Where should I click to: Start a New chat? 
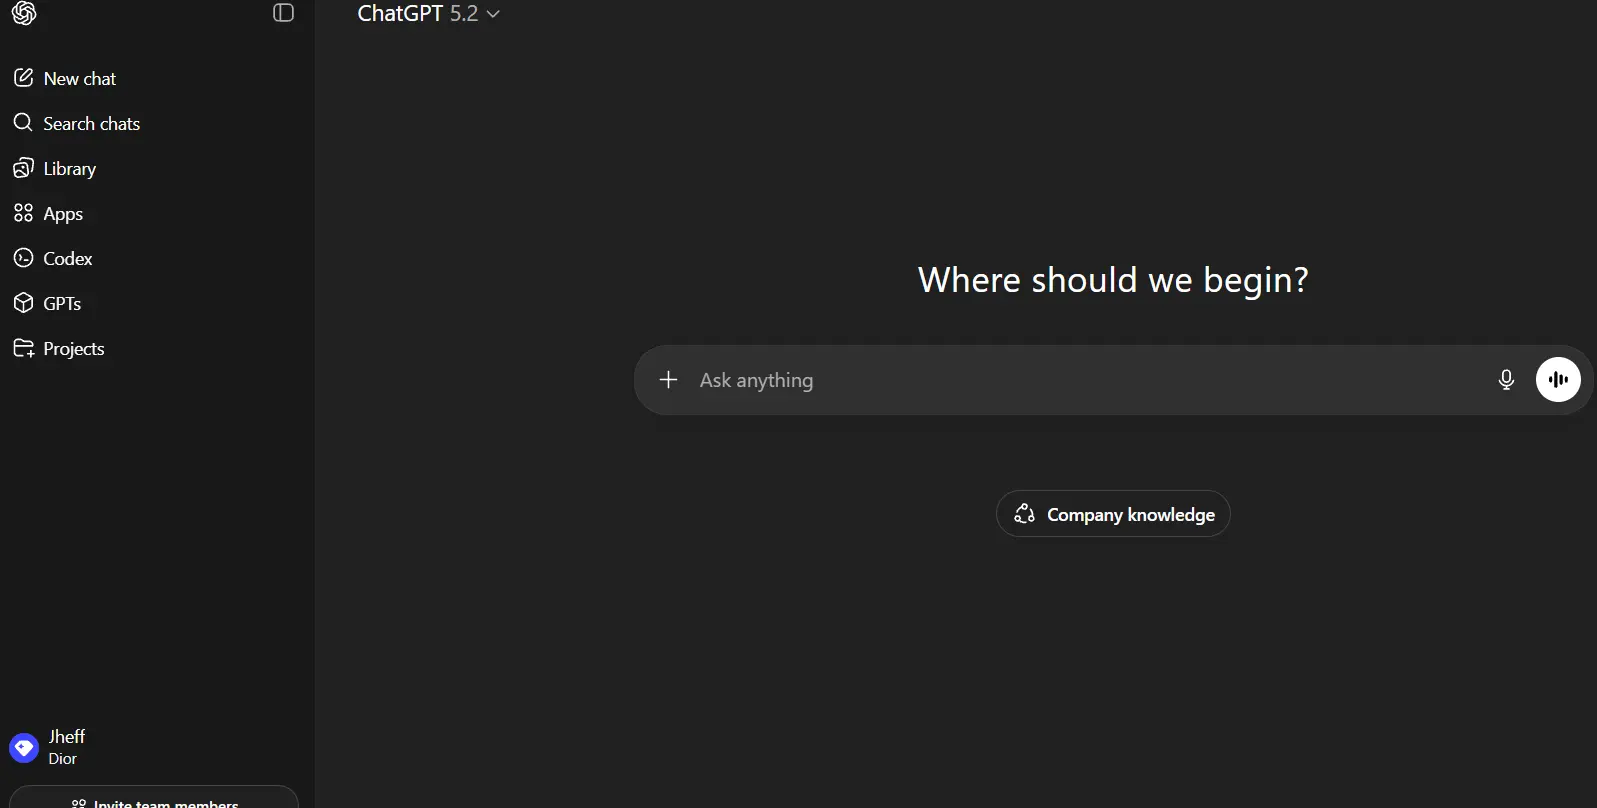65,78
